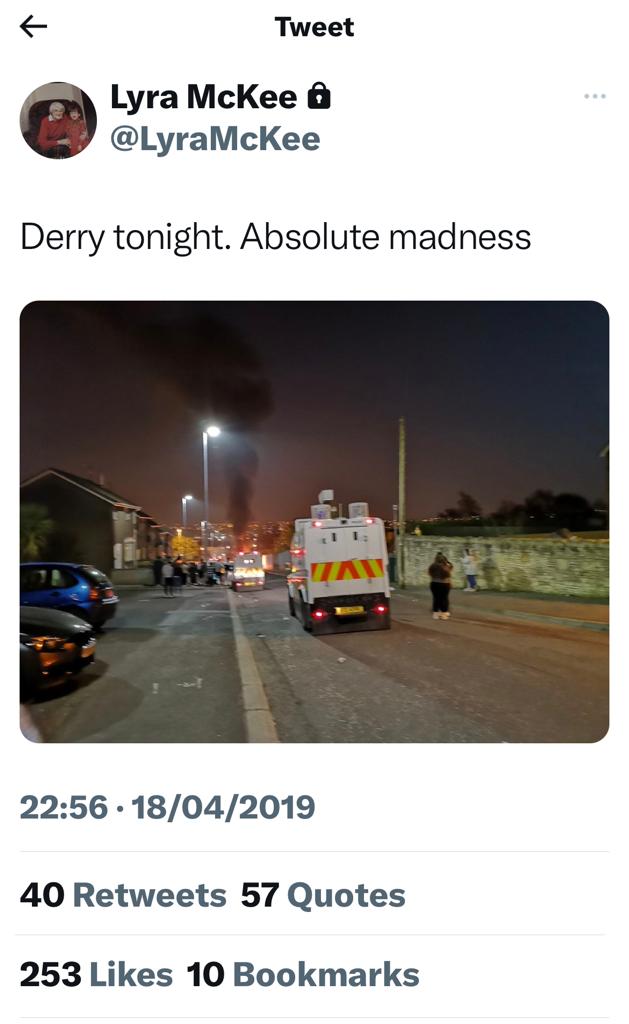Click the person standing near stone wall

click(x=440, y=585)
